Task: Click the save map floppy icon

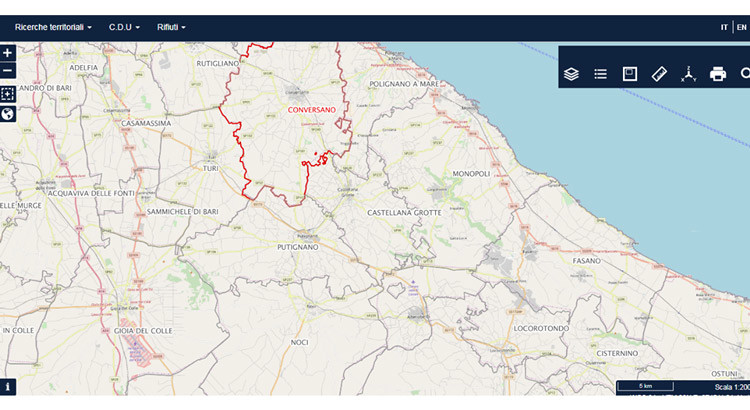Action: 629,74
